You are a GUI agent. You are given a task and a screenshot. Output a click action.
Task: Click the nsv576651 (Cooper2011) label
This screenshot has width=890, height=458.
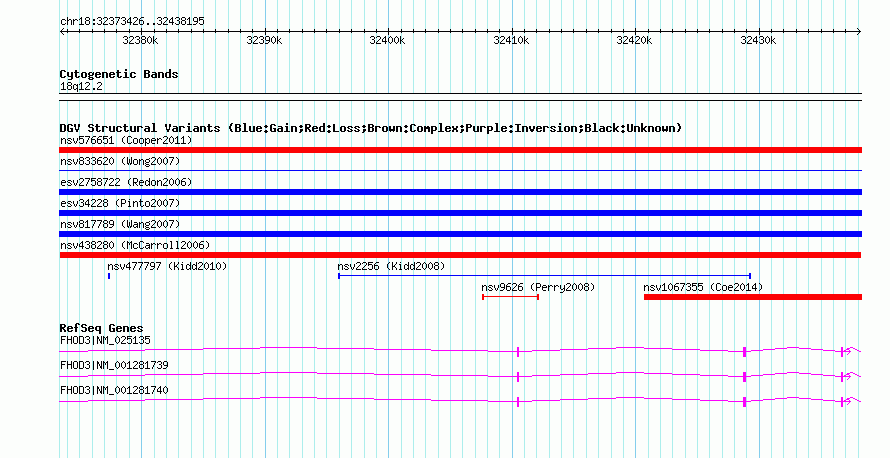pos(126,140)
